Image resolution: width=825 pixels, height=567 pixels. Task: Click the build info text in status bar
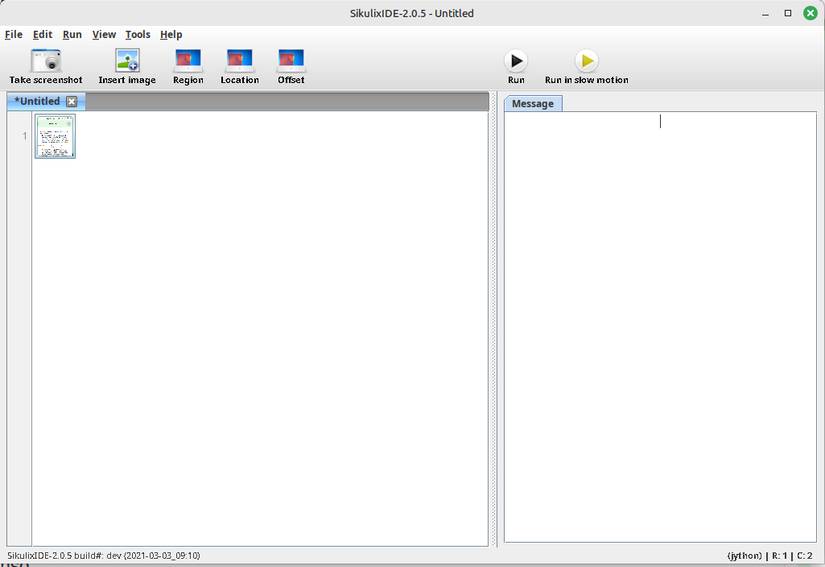click(104, 555)
